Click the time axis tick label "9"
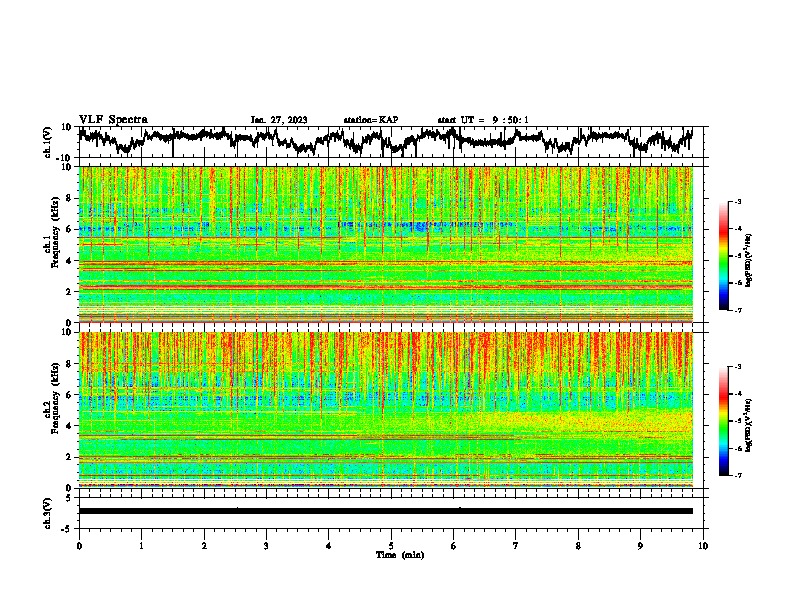The image size is (792, 612). pos(641,546)
